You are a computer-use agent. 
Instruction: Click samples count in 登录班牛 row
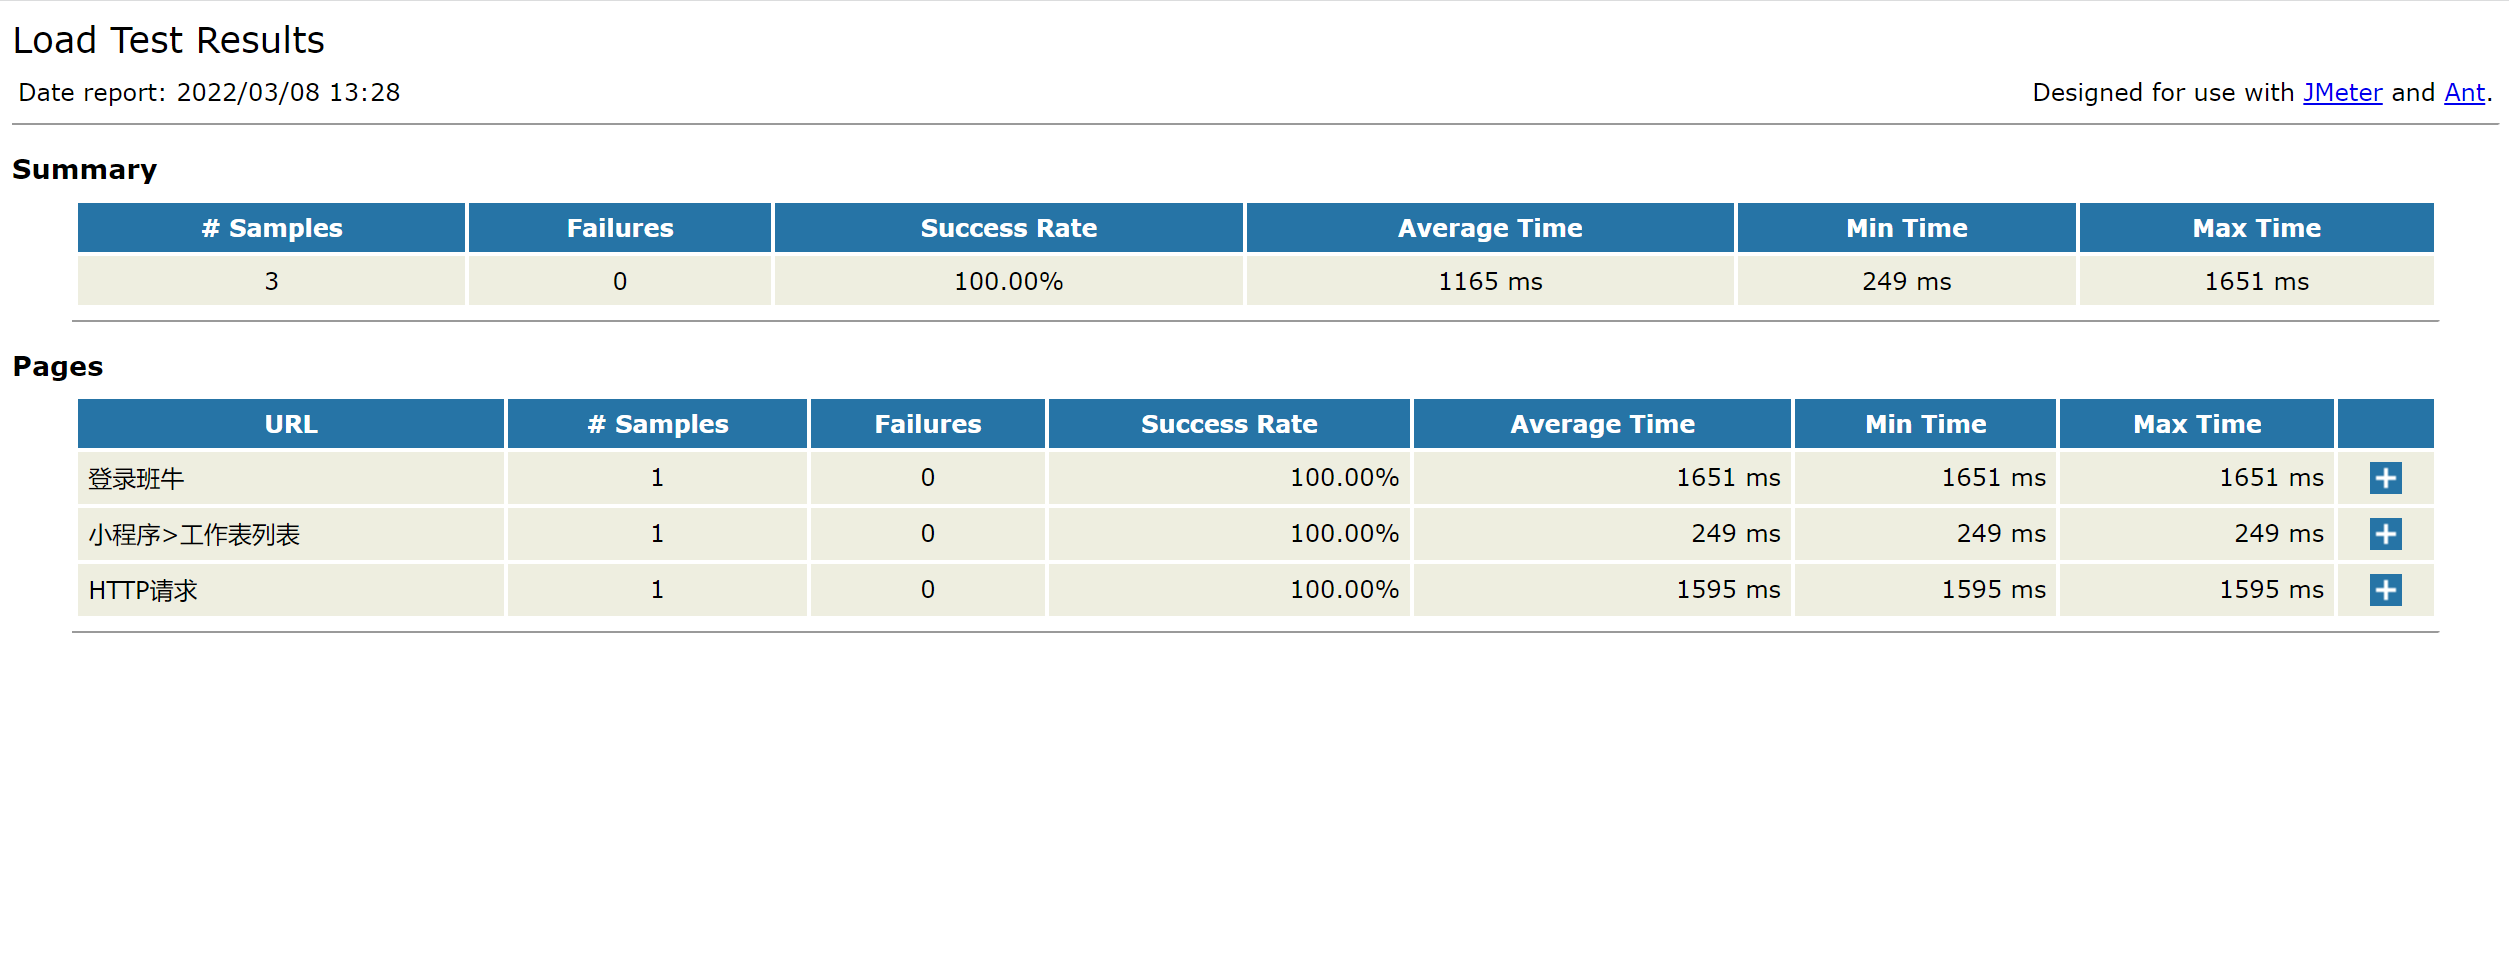point(657,478)
